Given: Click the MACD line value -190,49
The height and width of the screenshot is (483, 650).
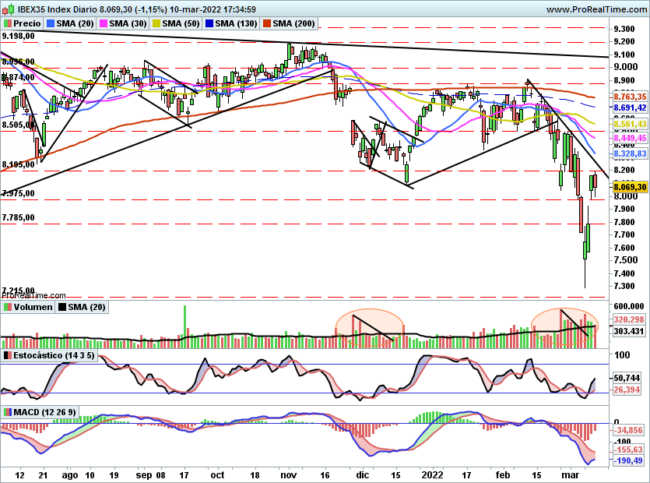Looking at the screenshot, I should [628, 461].
